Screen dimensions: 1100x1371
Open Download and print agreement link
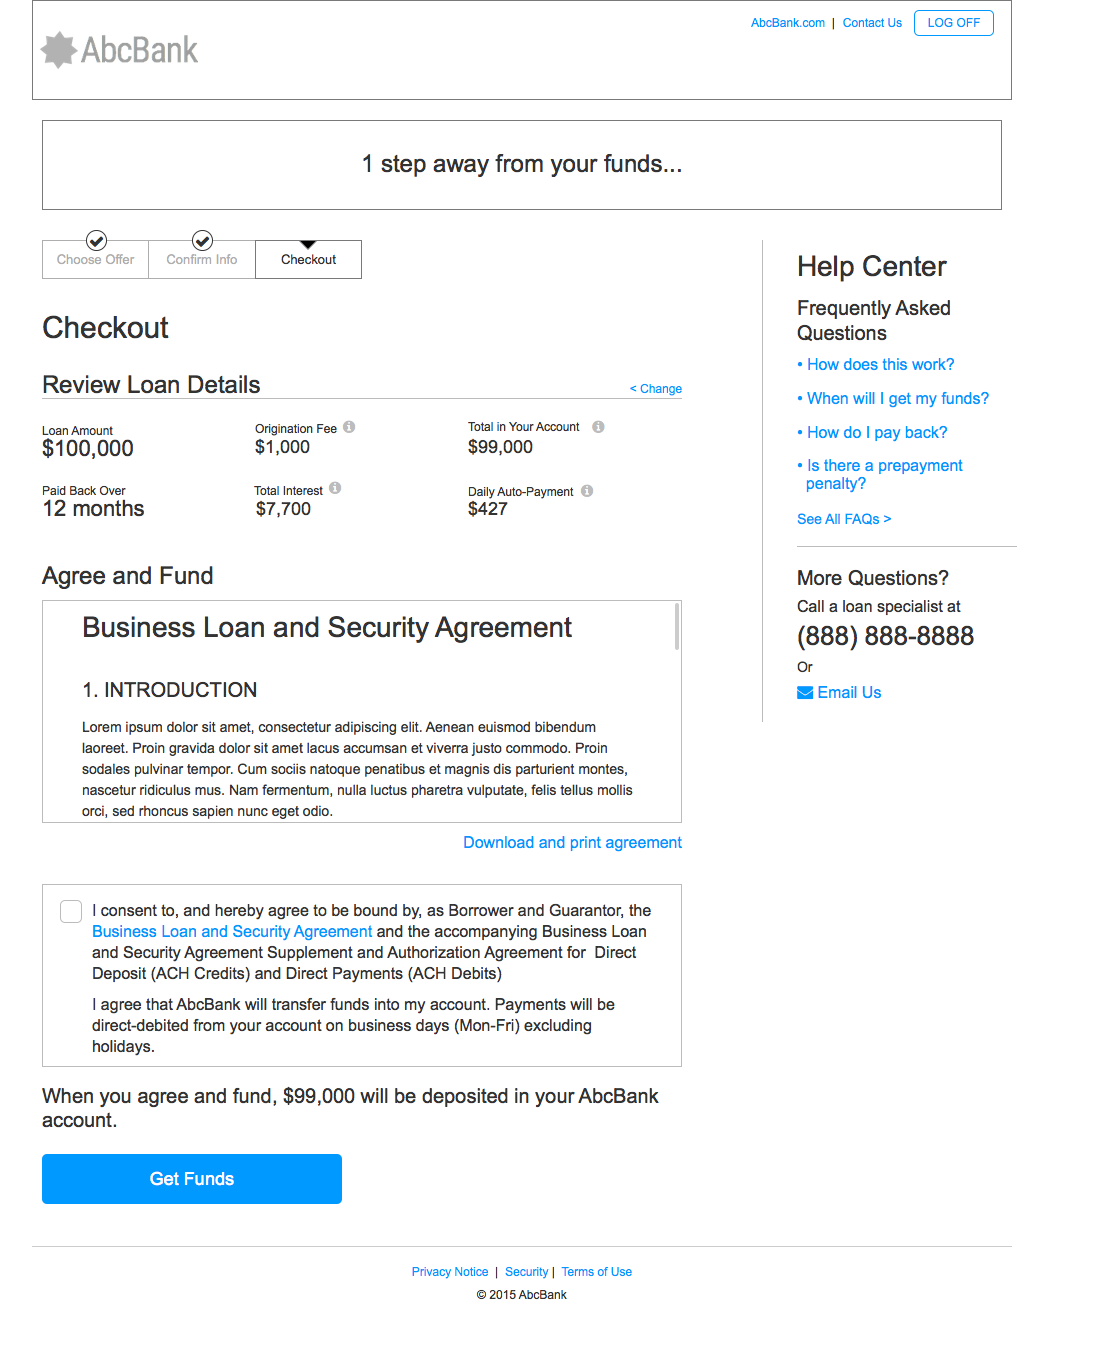click(572, 843)
